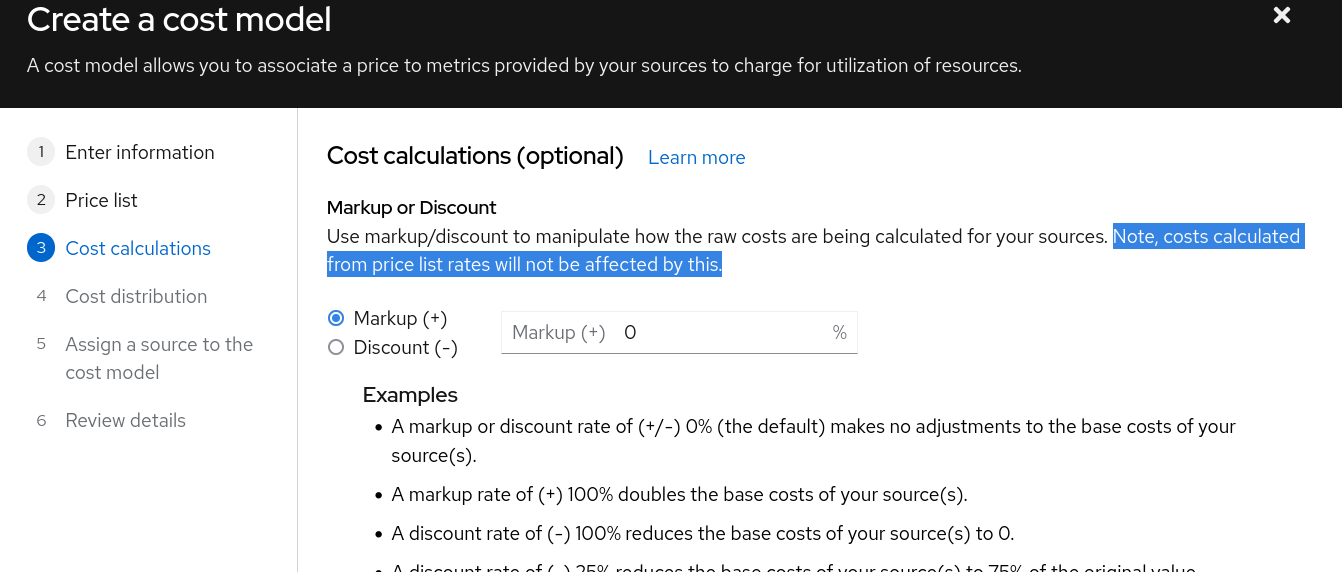The width and height of the screenshot is (1342, 572).
Task: Click the percent sign in markup field
Action: pyautogui.click(x=839, y=332)
